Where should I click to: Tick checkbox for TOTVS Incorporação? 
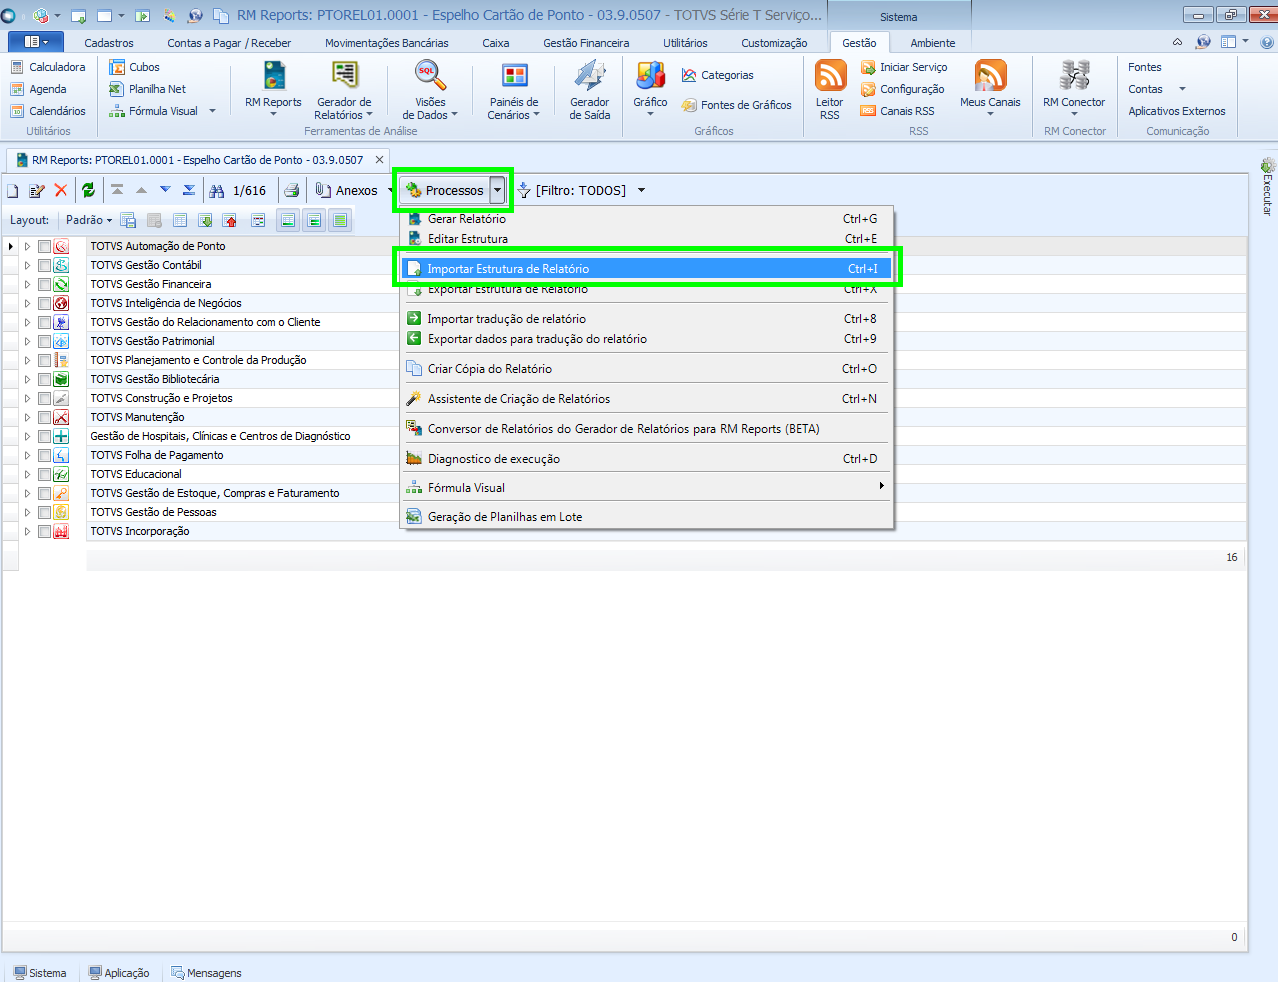(44, 531)
